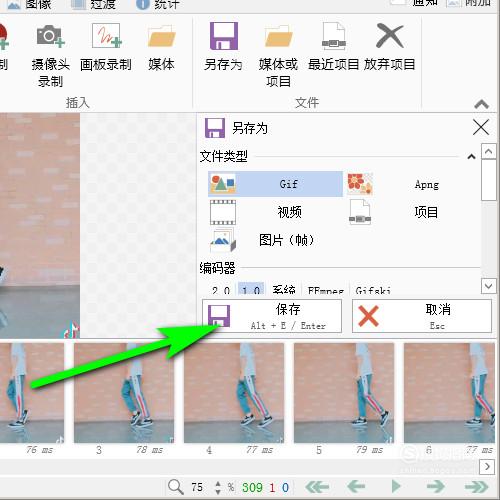500x500 pixels.
Task: Open the 最近项目 list
Action: 334,47
